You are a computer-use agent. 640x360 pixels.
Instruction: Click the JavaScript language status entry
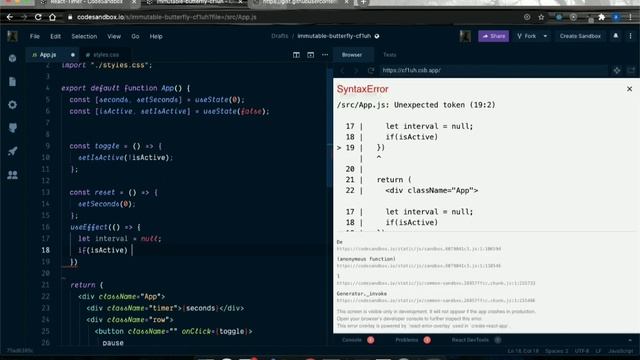pos(620,351)
